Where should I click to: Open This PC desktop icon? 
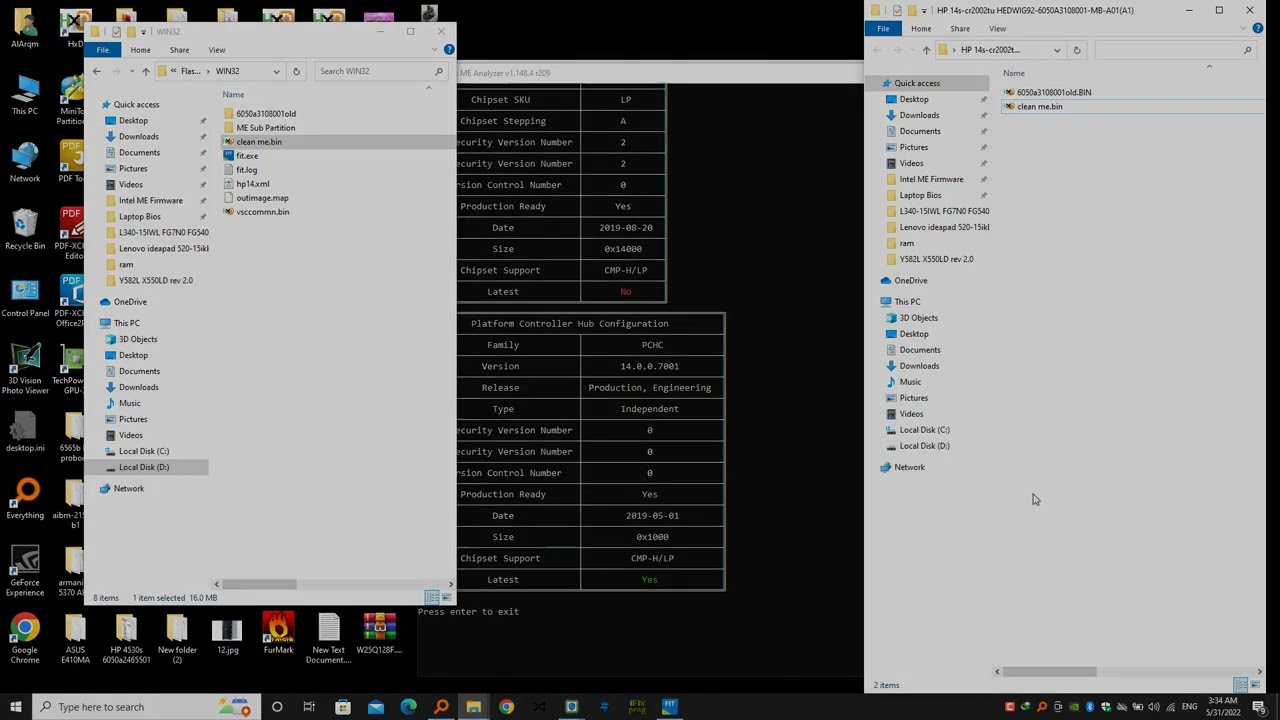coord(25,96)
